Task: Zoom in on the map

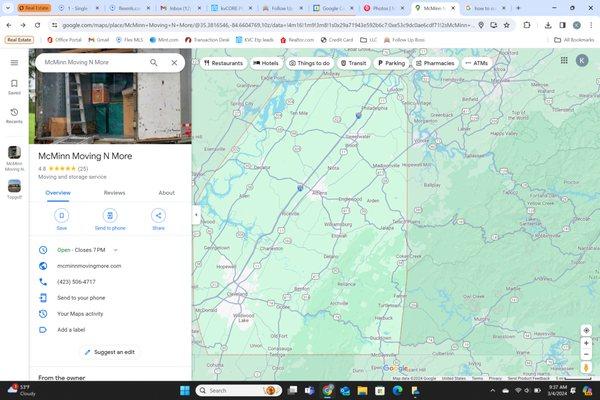Action: (x=586, y=343)
